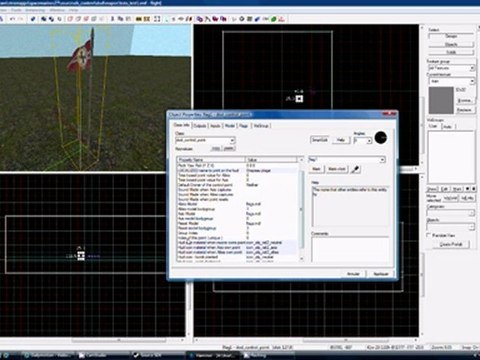480x360 pixels.
Task: Open the Objects dropdown above Random Yaw
Action: tap(450, 226)
